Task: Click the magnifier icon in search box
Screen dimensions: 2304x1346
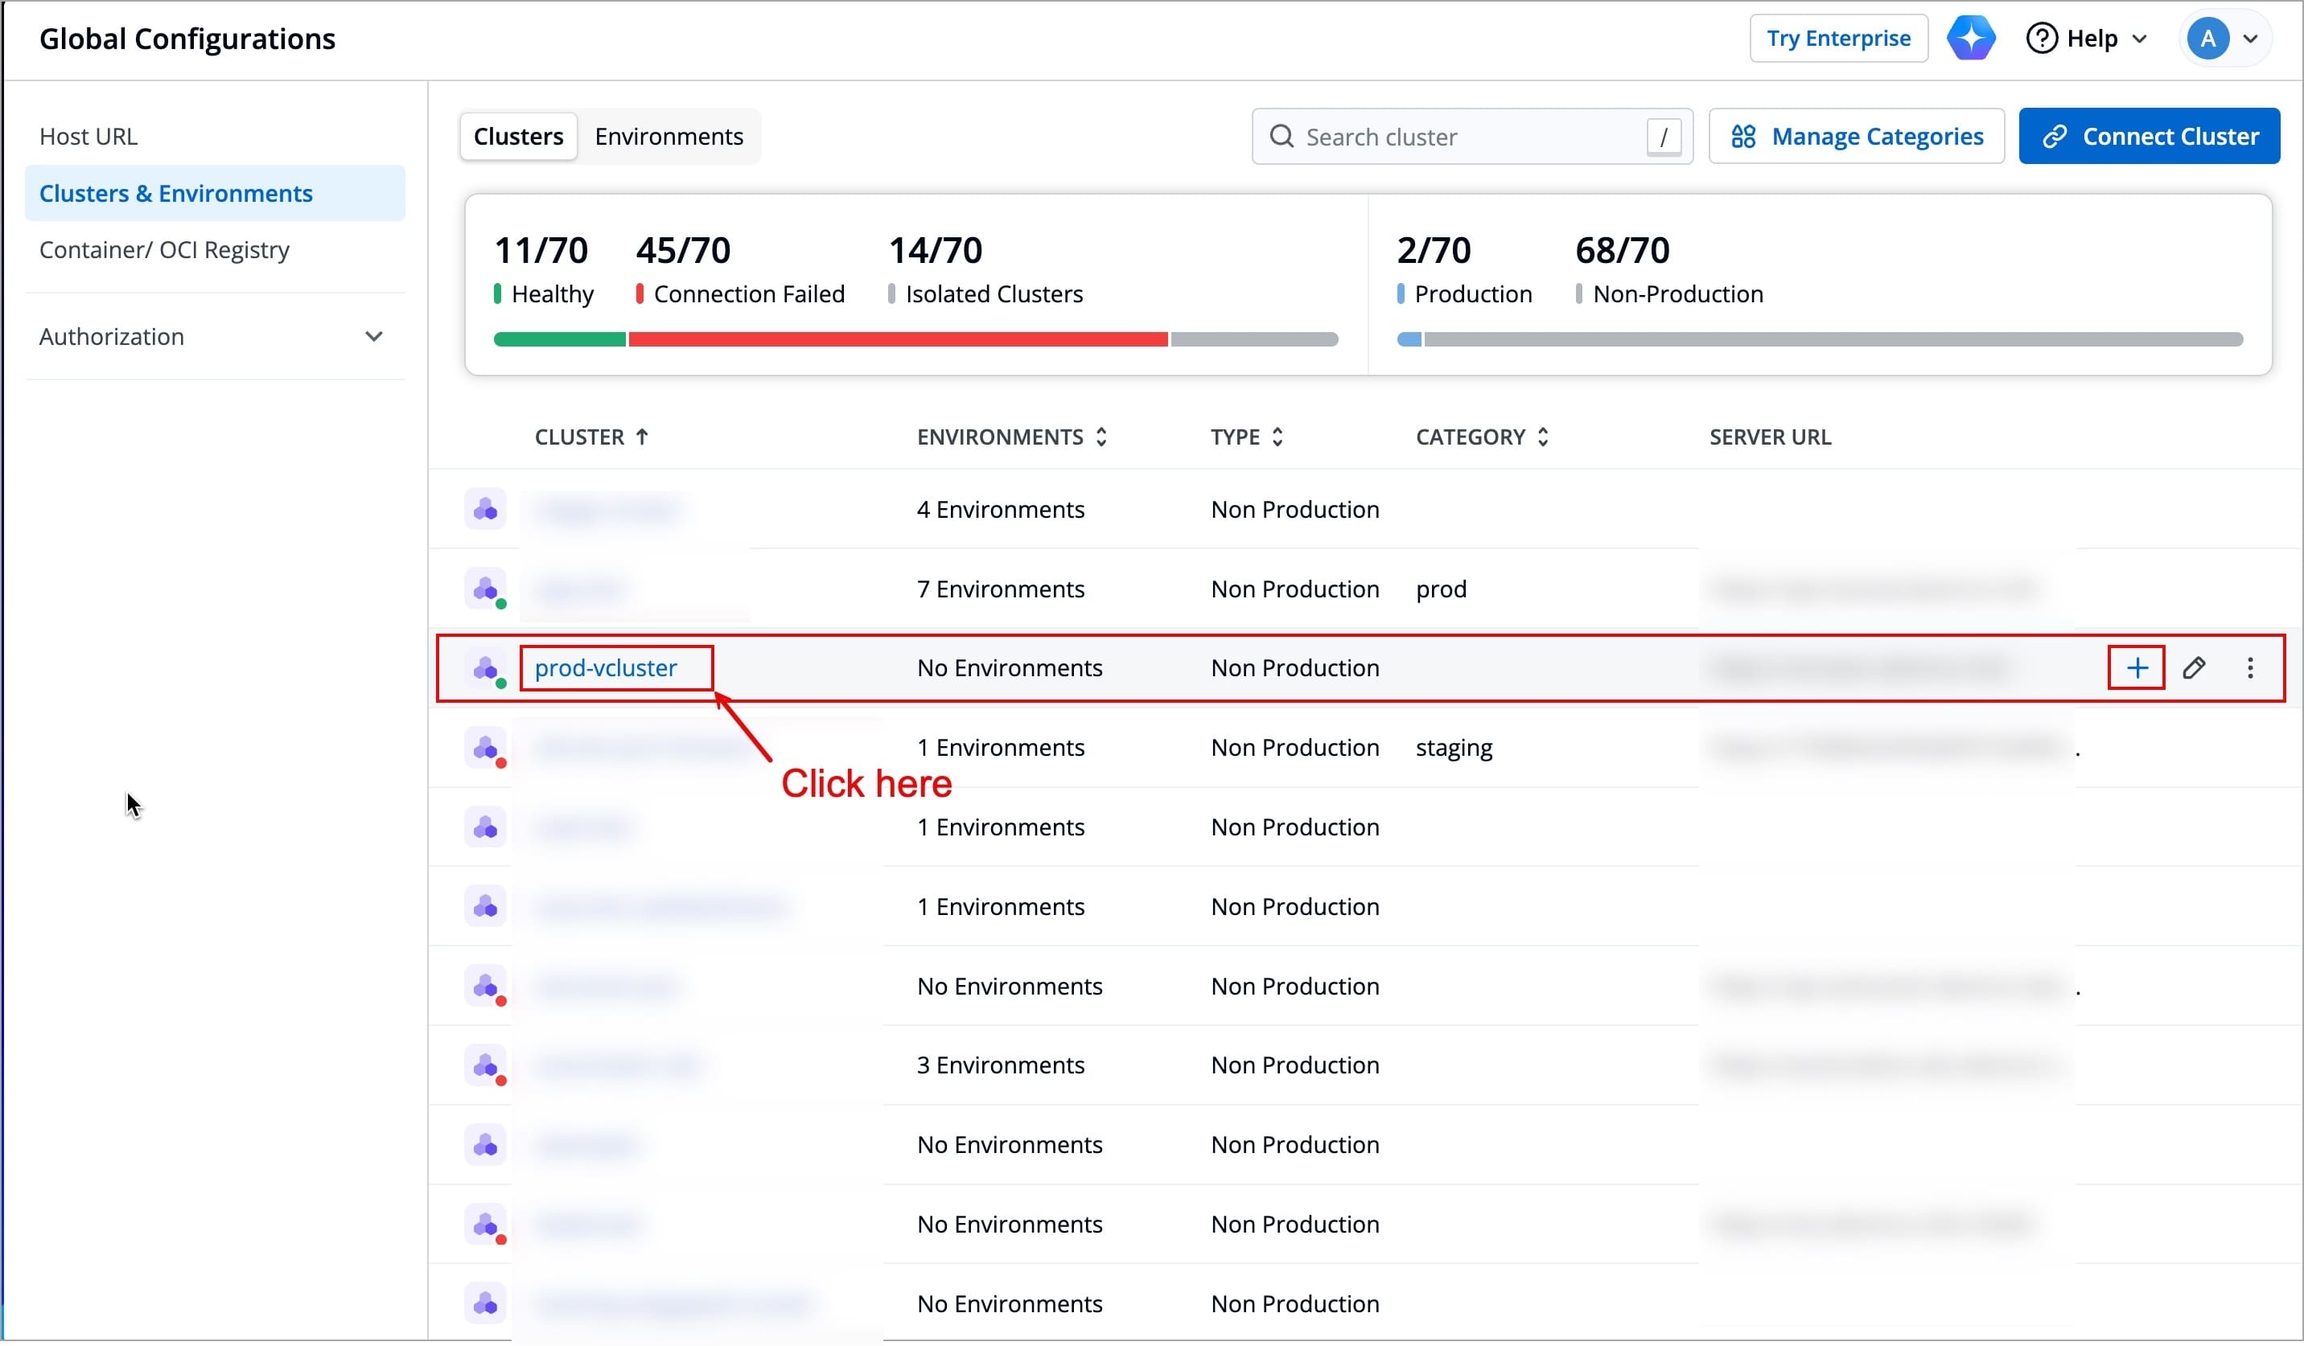Action: pos(1281,136)
